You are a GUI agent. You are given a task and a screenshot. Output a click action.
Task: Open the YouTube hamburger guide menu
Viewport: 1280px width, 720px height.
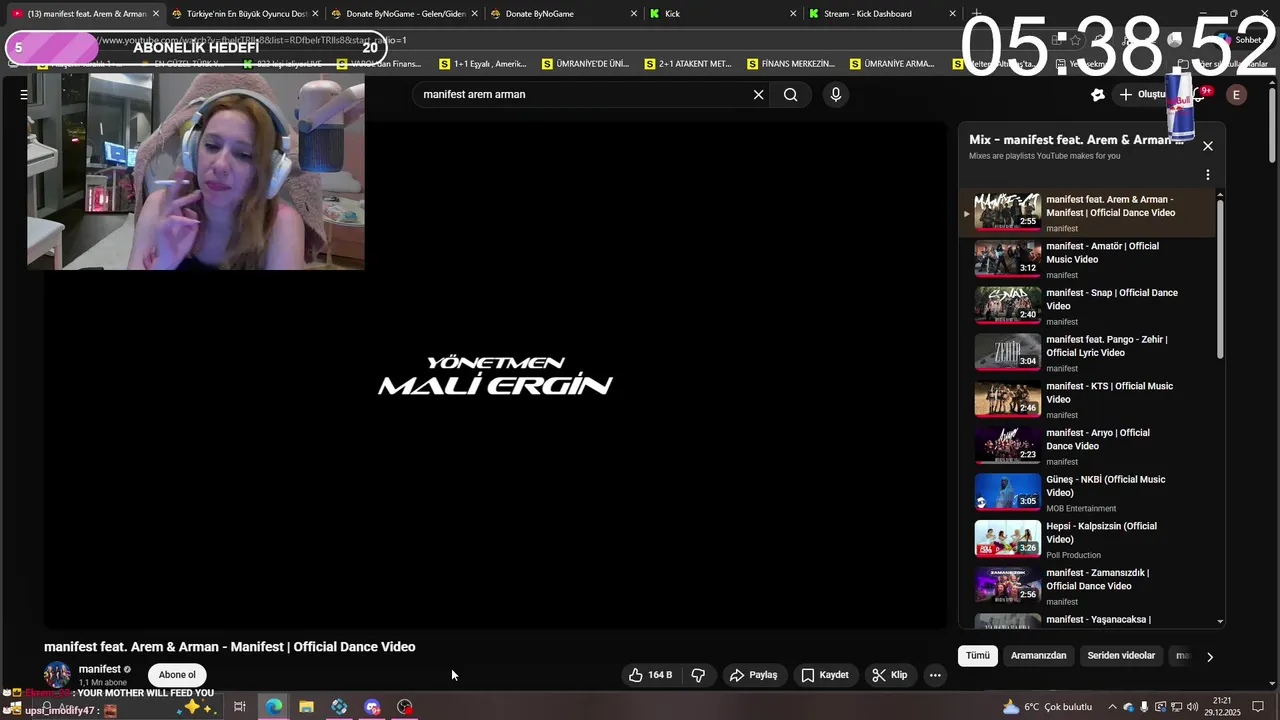tap(24, 95)
